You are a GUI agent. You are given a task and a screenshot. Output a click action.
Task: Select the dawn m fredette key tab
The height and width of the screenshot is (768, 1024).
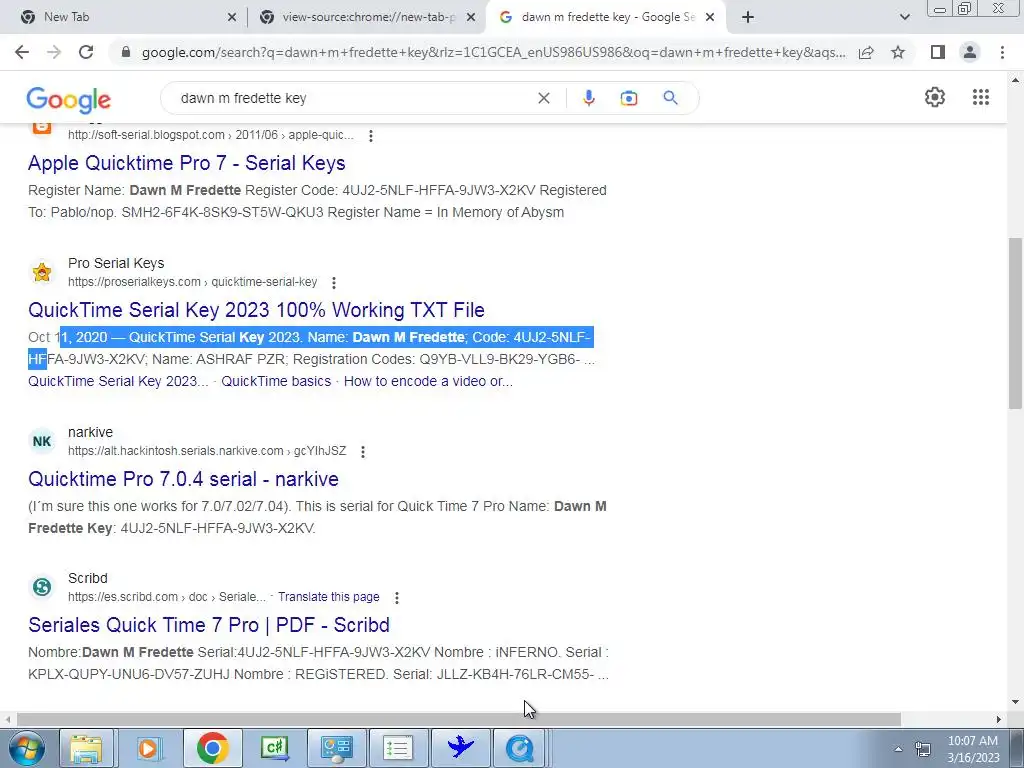pos(607,18)
